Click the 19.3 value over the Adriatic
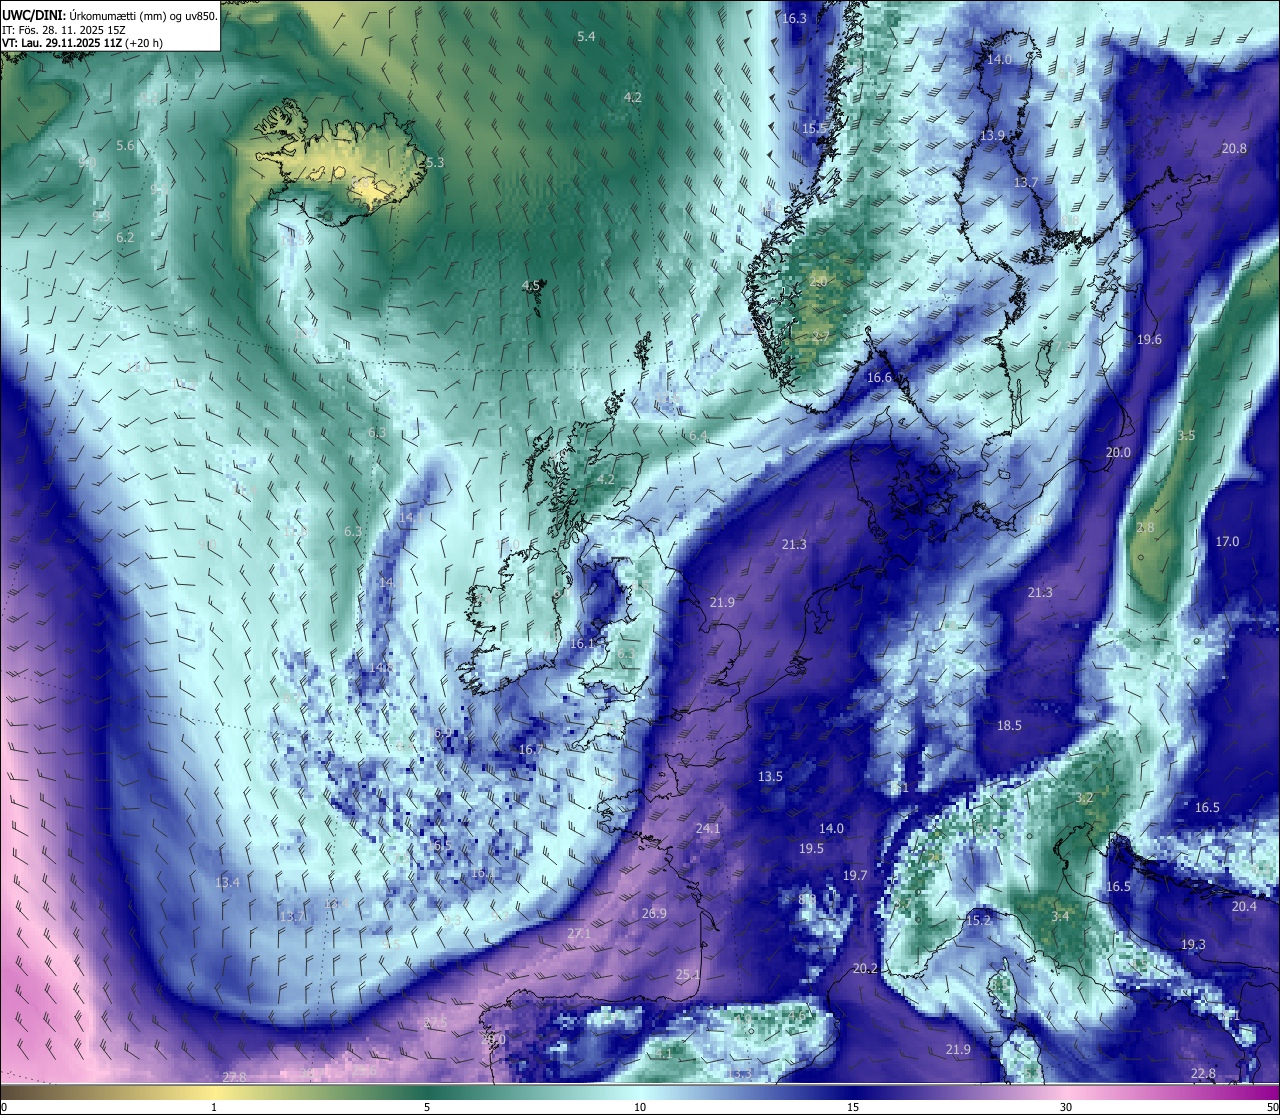1280x1115 pixels. coord(1193,944)
